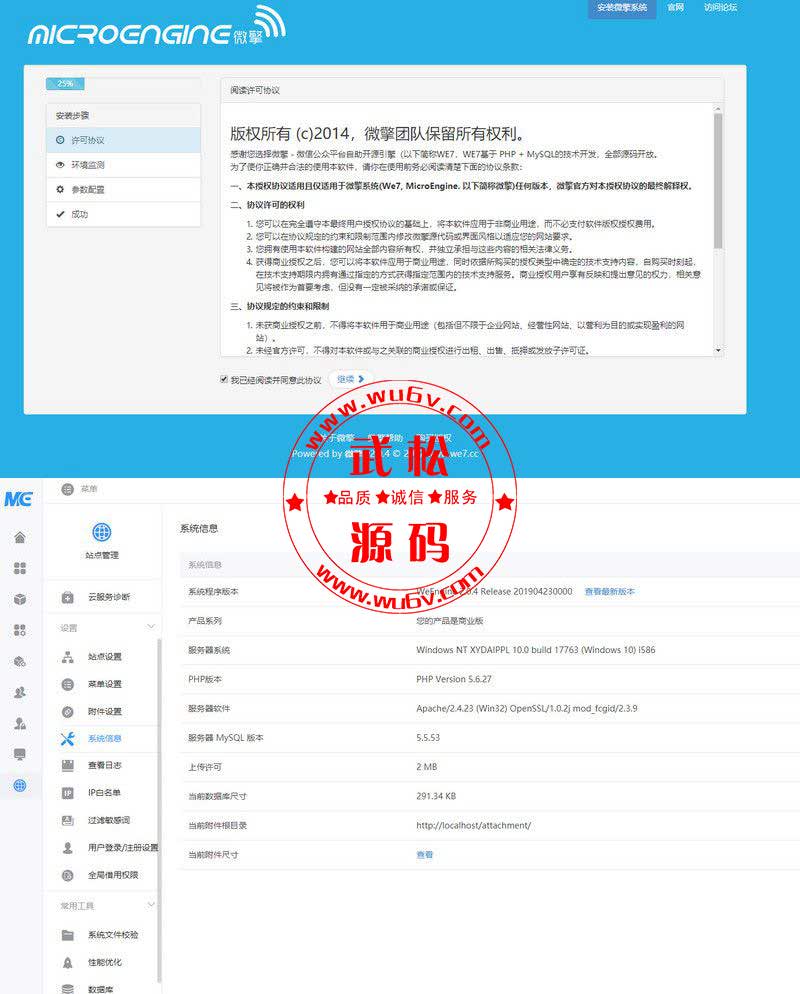Screen dimensions: 800x994
Task: Select the 成功 install step
Action: point(124,214)
